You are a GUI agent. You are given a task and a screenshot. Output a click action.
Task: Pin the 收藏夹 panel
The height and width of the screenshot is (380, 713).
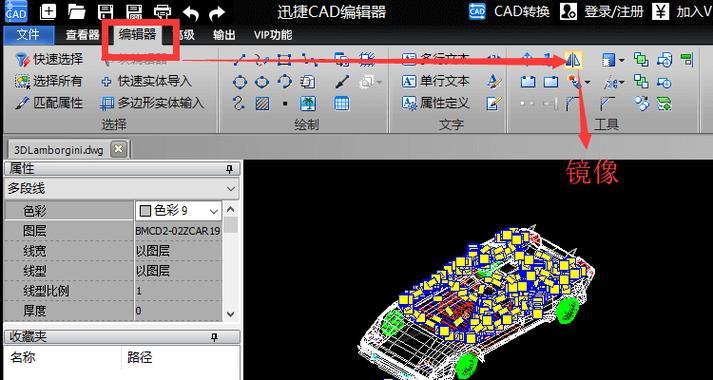[215, 337]
